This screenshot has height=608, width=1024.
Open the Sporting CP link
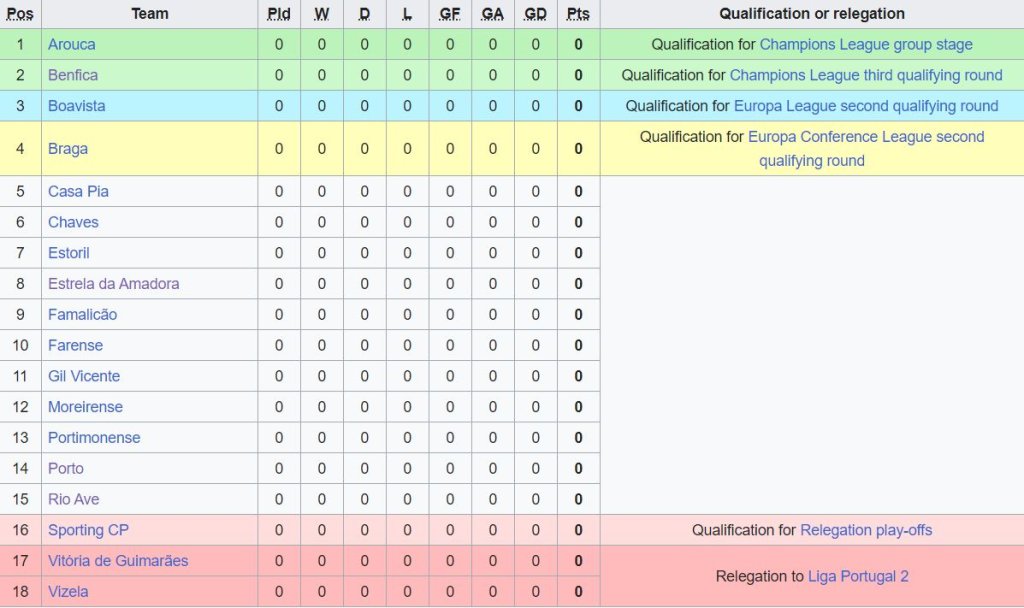pos(88,530)
